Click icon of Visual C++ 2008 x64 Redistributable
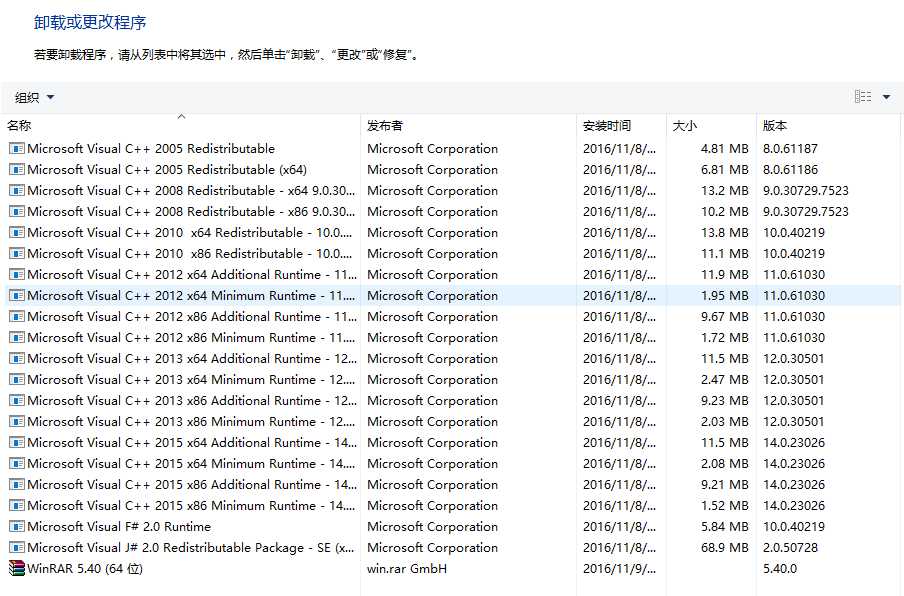The height and width of the screenshot is (596, 904). (x=17, y=191)
